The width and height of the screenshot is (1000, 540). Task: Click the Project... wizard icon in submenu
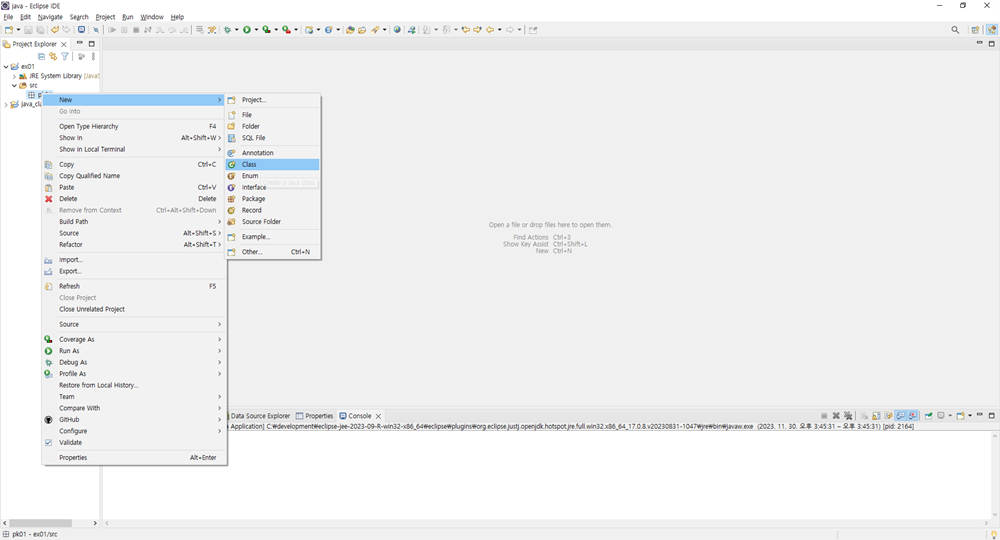[x=232, y=100]
